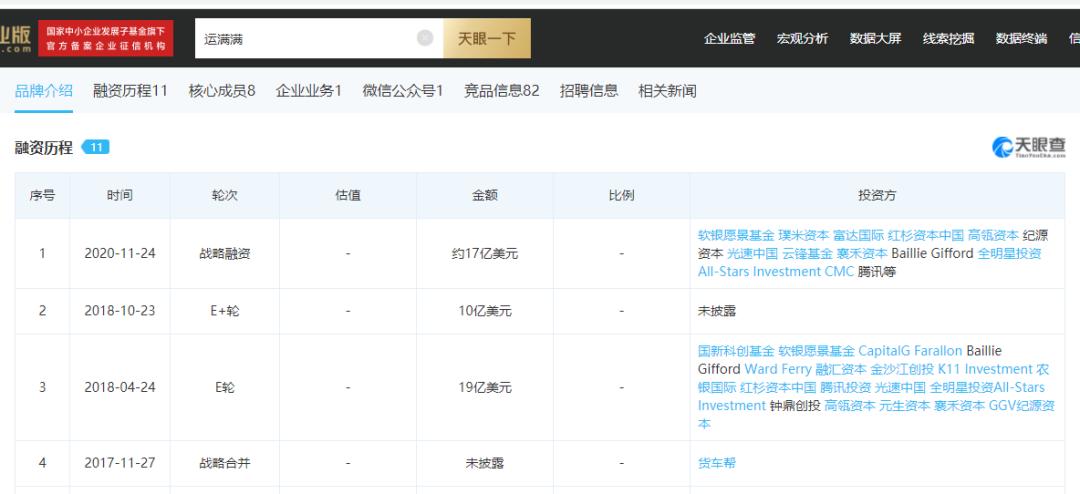Screen dimensions: 1080x494
Task: Switch to the 核心成员8 tab
Action: 222,90
